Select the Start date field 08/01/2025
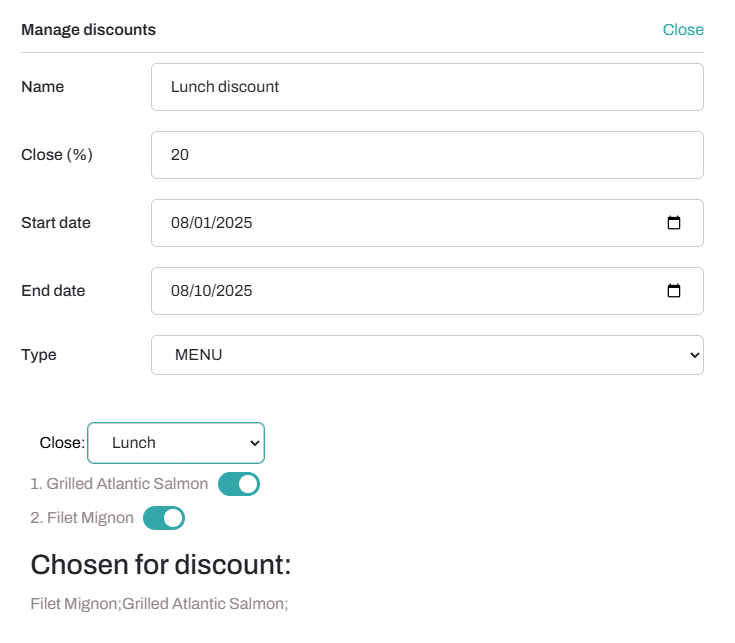The image size is (735, 643). [427, 223]
